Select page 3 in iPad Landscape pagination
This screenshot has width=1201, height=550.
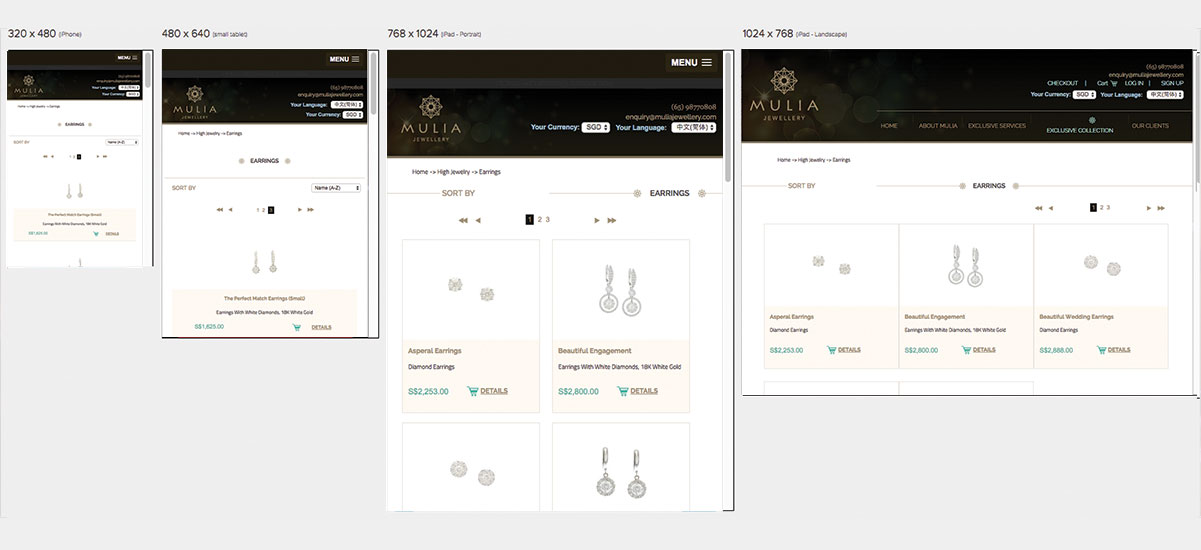tap(1108, 207)
